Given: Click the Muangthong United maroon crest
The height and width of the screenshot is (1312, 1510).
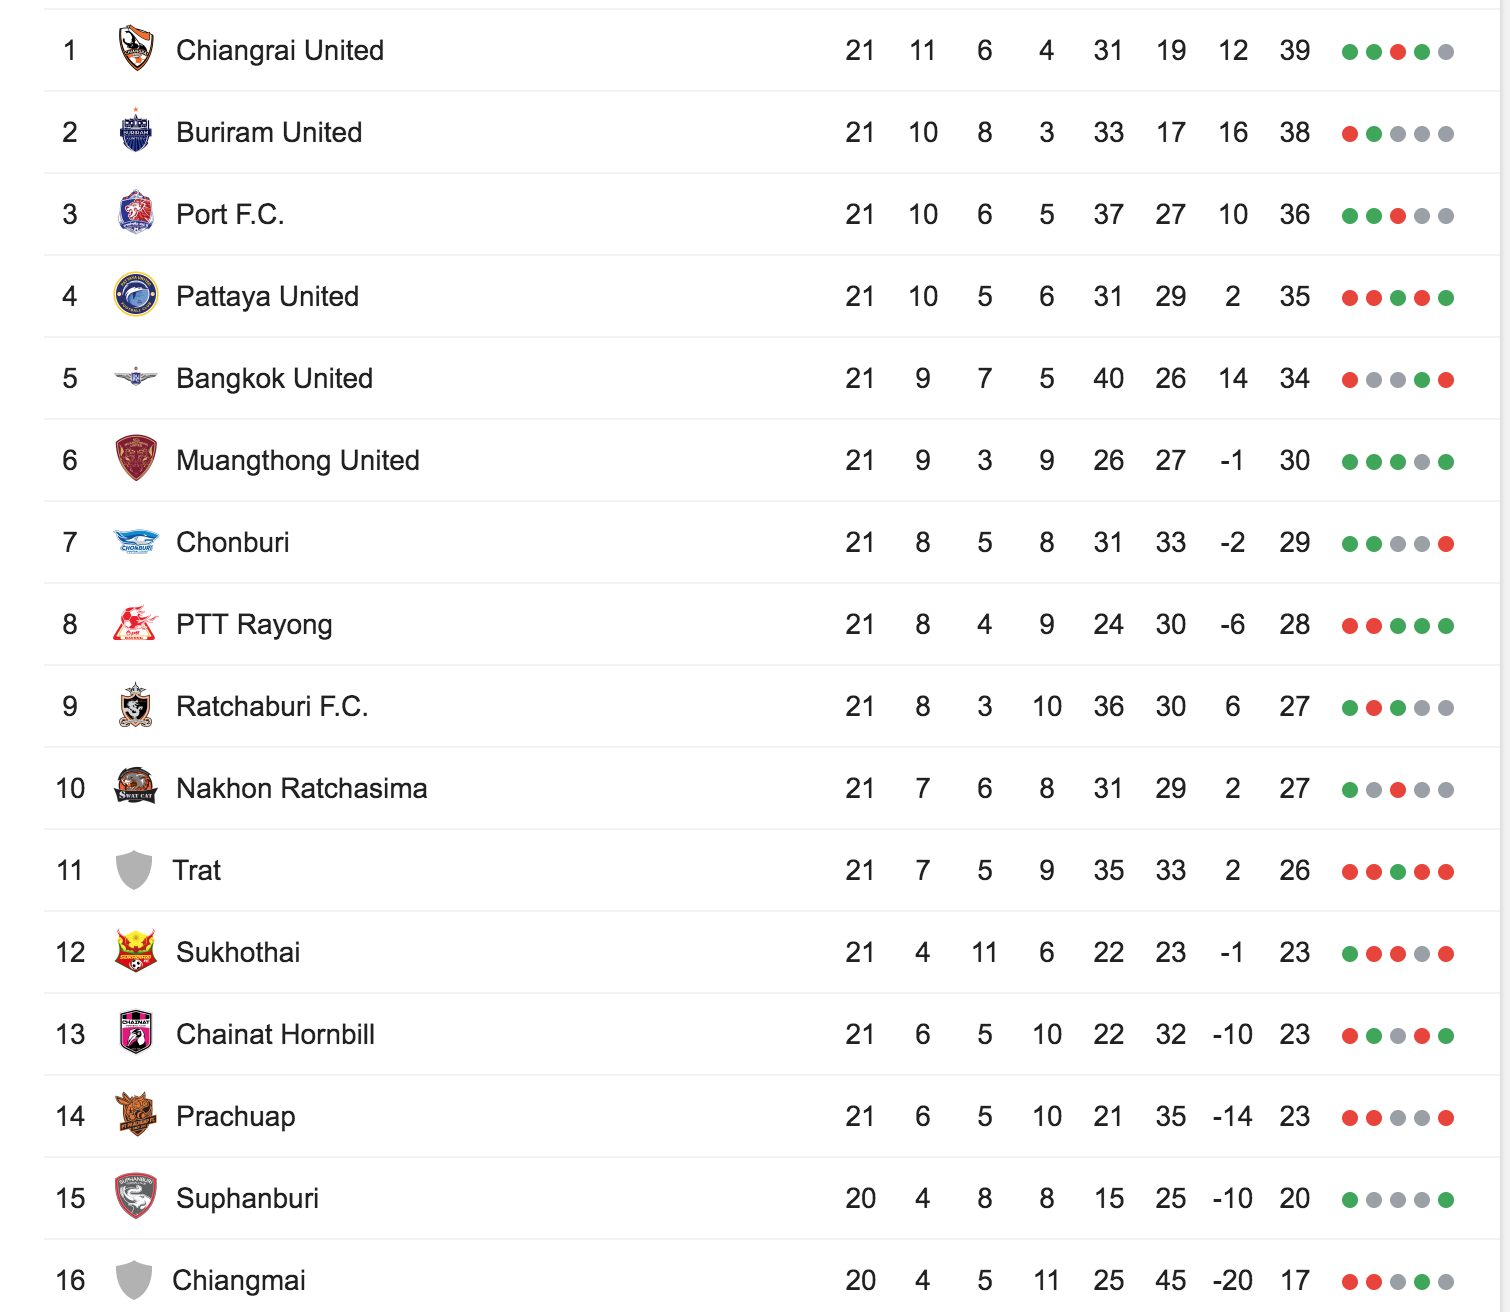Looking at the screenshot, I should [x=135, y=459].
